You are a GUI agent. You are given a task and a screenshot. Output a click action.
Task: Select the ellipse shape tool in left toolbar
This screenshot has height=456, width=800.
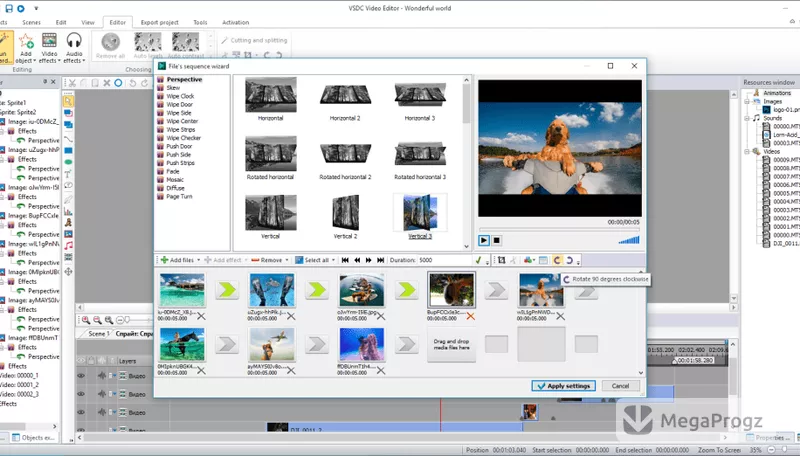point(68,162)
